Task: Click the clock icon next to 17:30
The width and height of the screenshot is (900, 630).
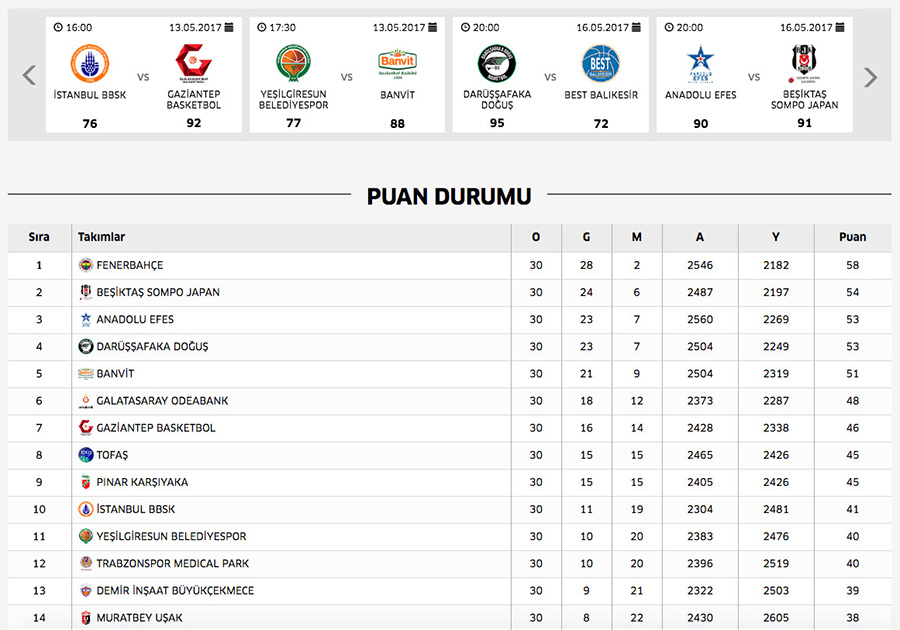Action: [x=262, y=27]
